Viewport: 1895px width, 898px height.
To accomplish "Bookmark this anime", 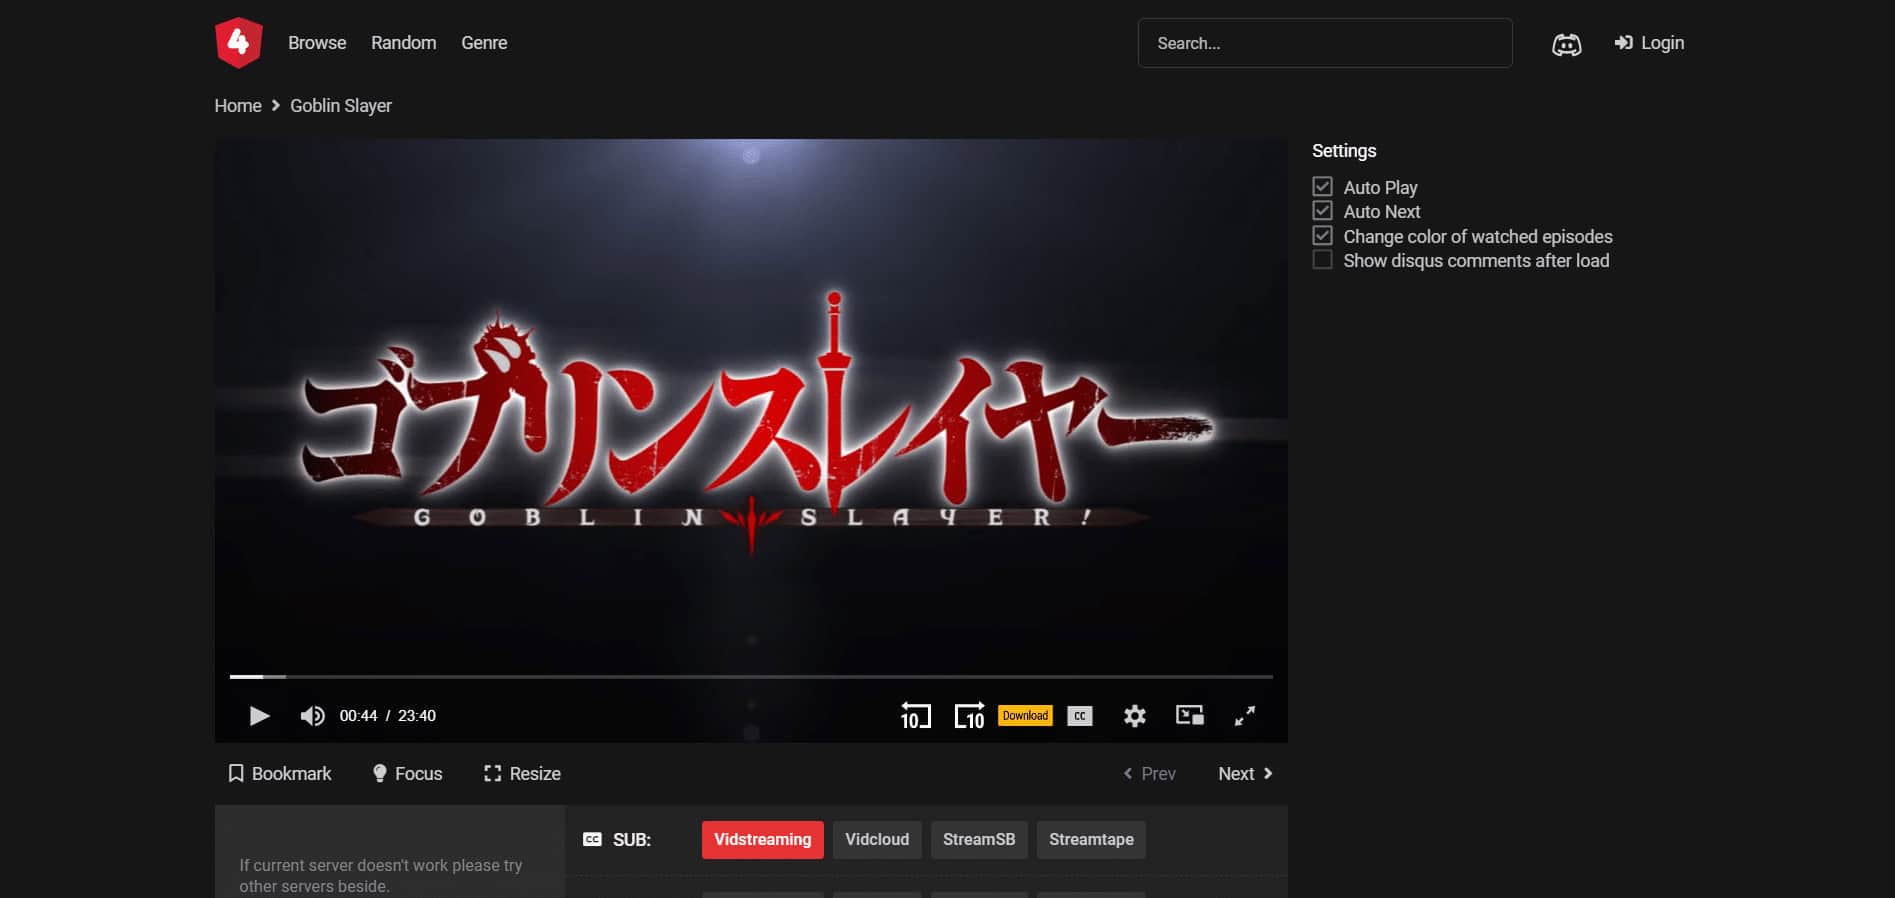I will click(280, 774).
